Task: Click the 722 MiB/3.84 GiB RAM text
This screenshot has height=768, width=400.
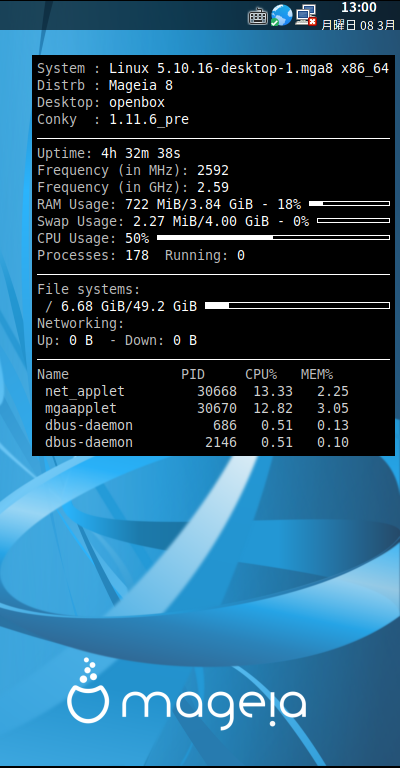Action: coord(193,204)
